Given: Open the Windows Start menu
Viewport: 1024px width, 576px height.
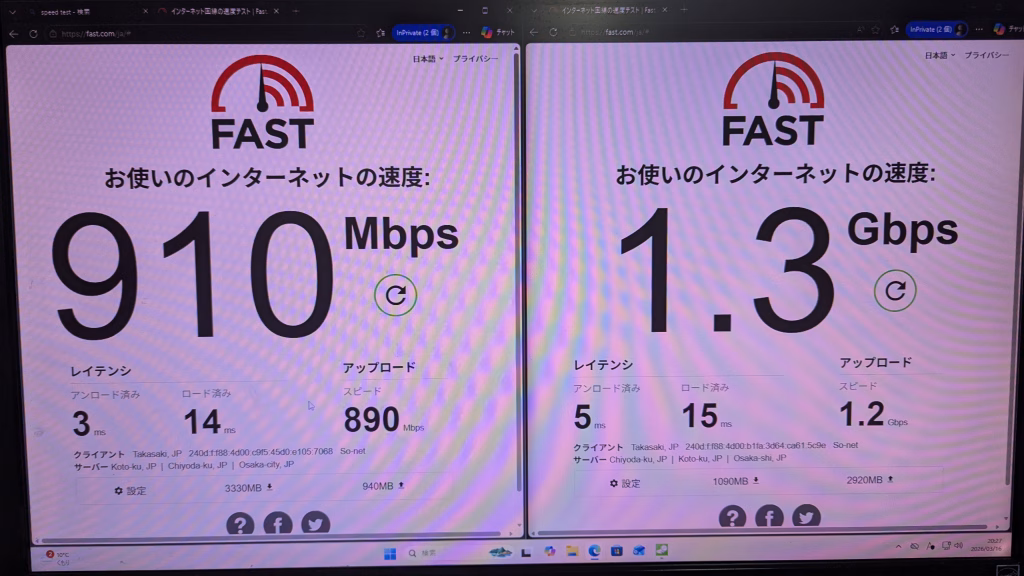Looking at the screenshot, I should click(390, 554).
